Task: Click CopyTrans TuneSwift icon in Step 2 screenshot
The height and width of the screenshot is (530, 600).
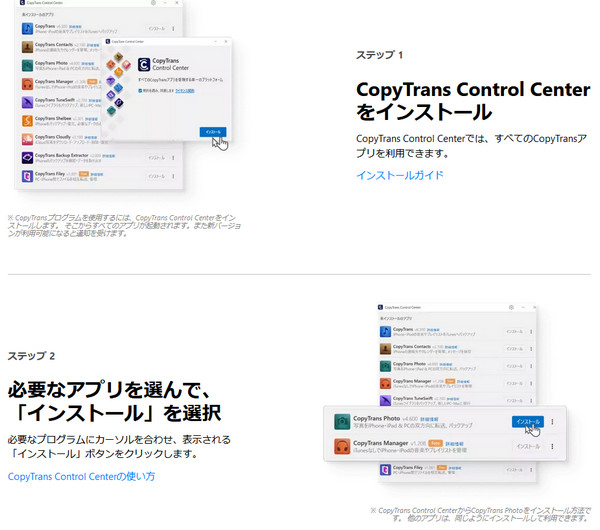Action: (385, 400)
